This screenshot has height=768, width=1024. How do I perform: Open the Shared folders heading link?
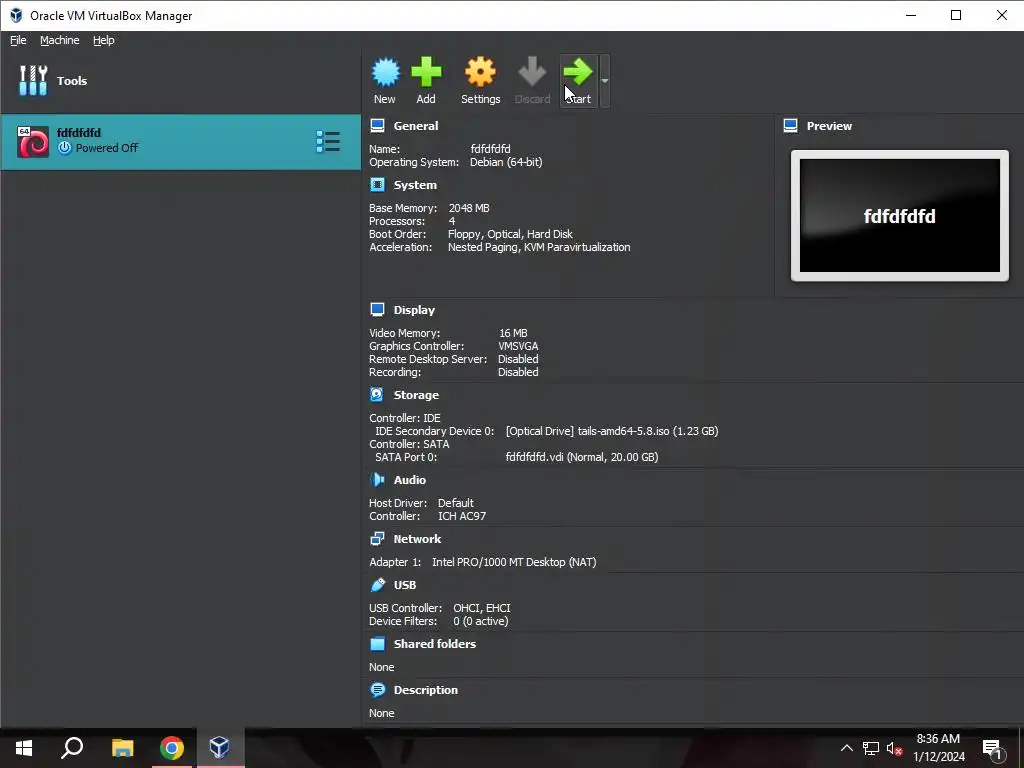pos(435,644)
